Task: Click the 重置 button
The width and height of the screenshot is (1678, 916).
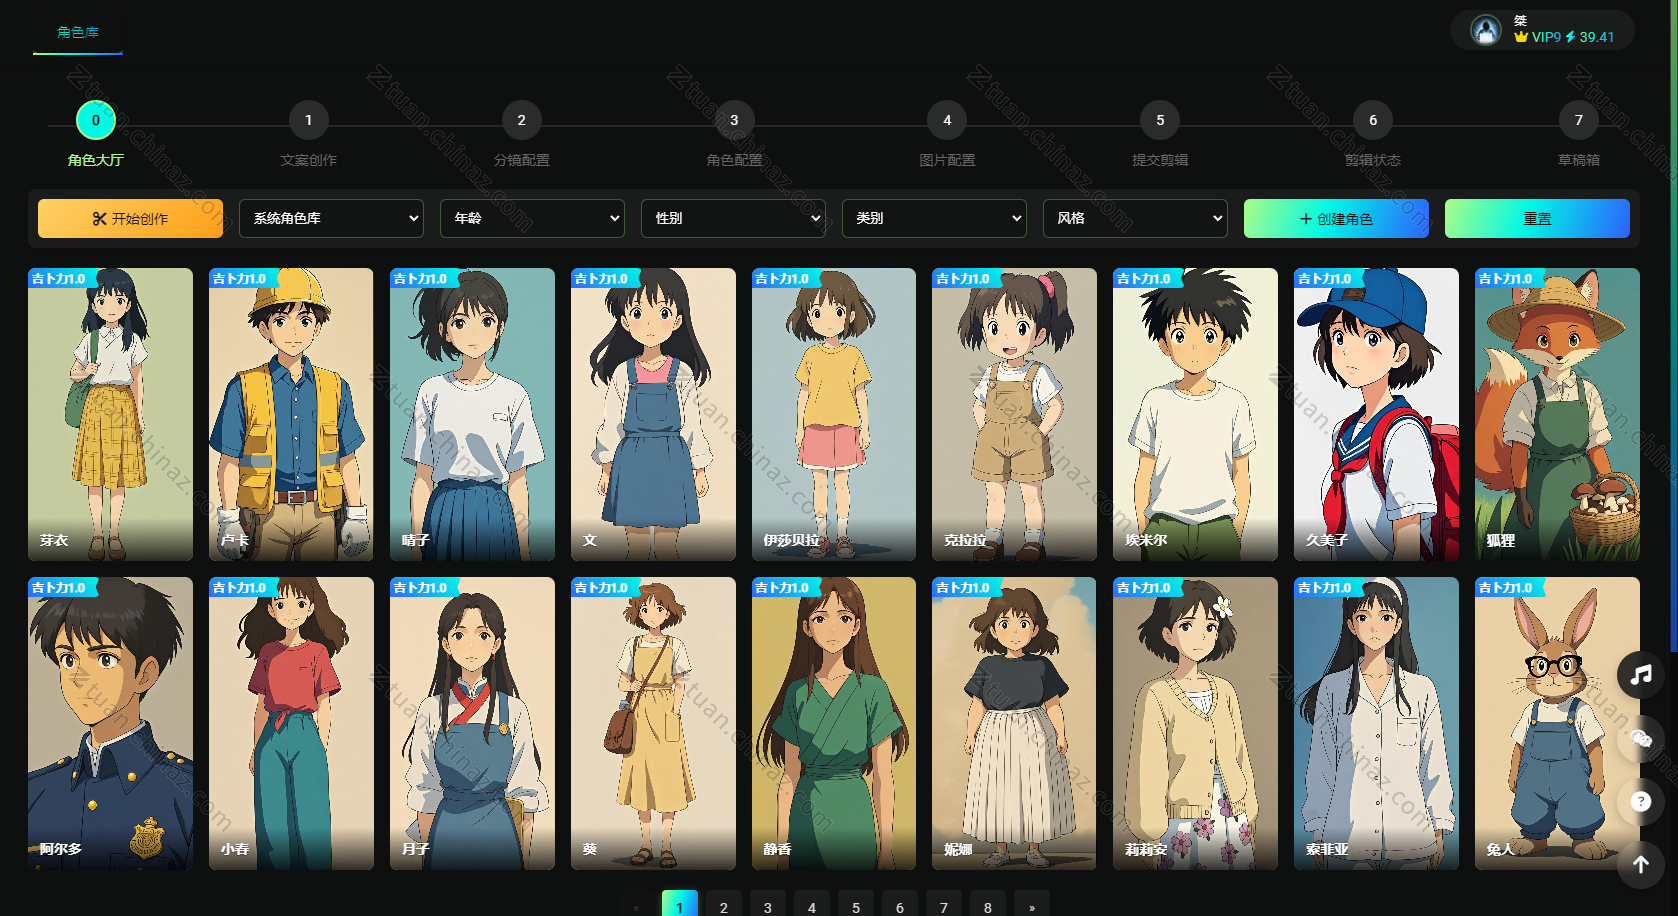Action: (1537, 218)
